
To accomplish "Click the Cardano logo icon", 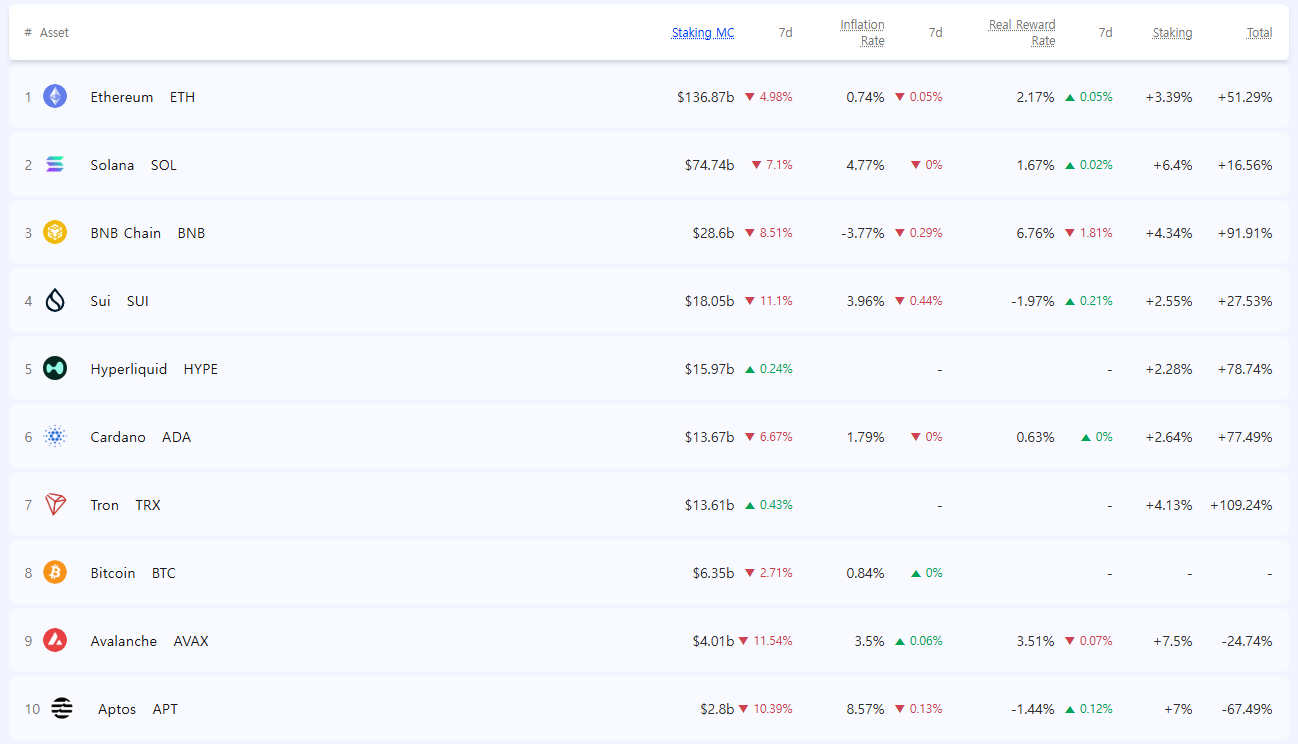I will [x=55, y=437].
